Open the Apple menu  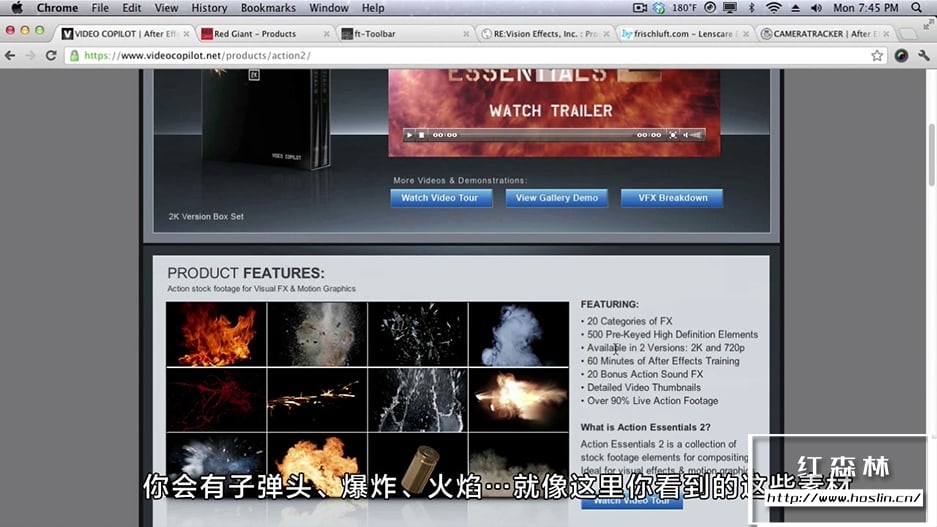click(17, 8)
